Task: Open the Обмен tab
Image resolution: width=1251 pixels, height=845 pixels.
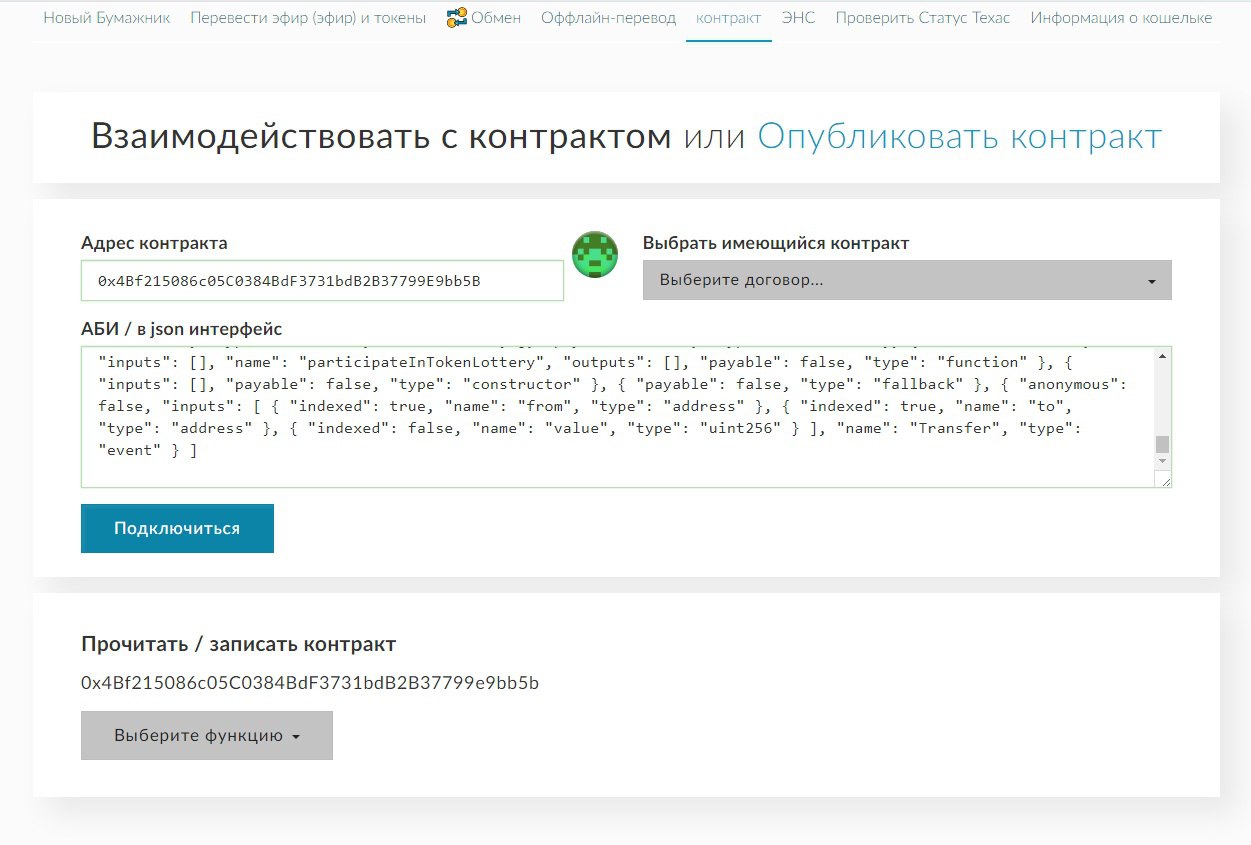Action: pyautogui.click(x=496, y=18)
